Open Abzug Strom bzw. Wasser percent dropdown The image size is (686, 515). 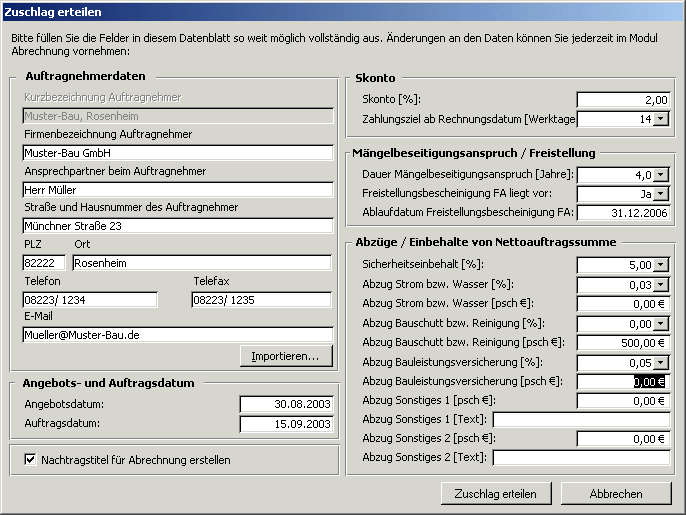(660, 285)
